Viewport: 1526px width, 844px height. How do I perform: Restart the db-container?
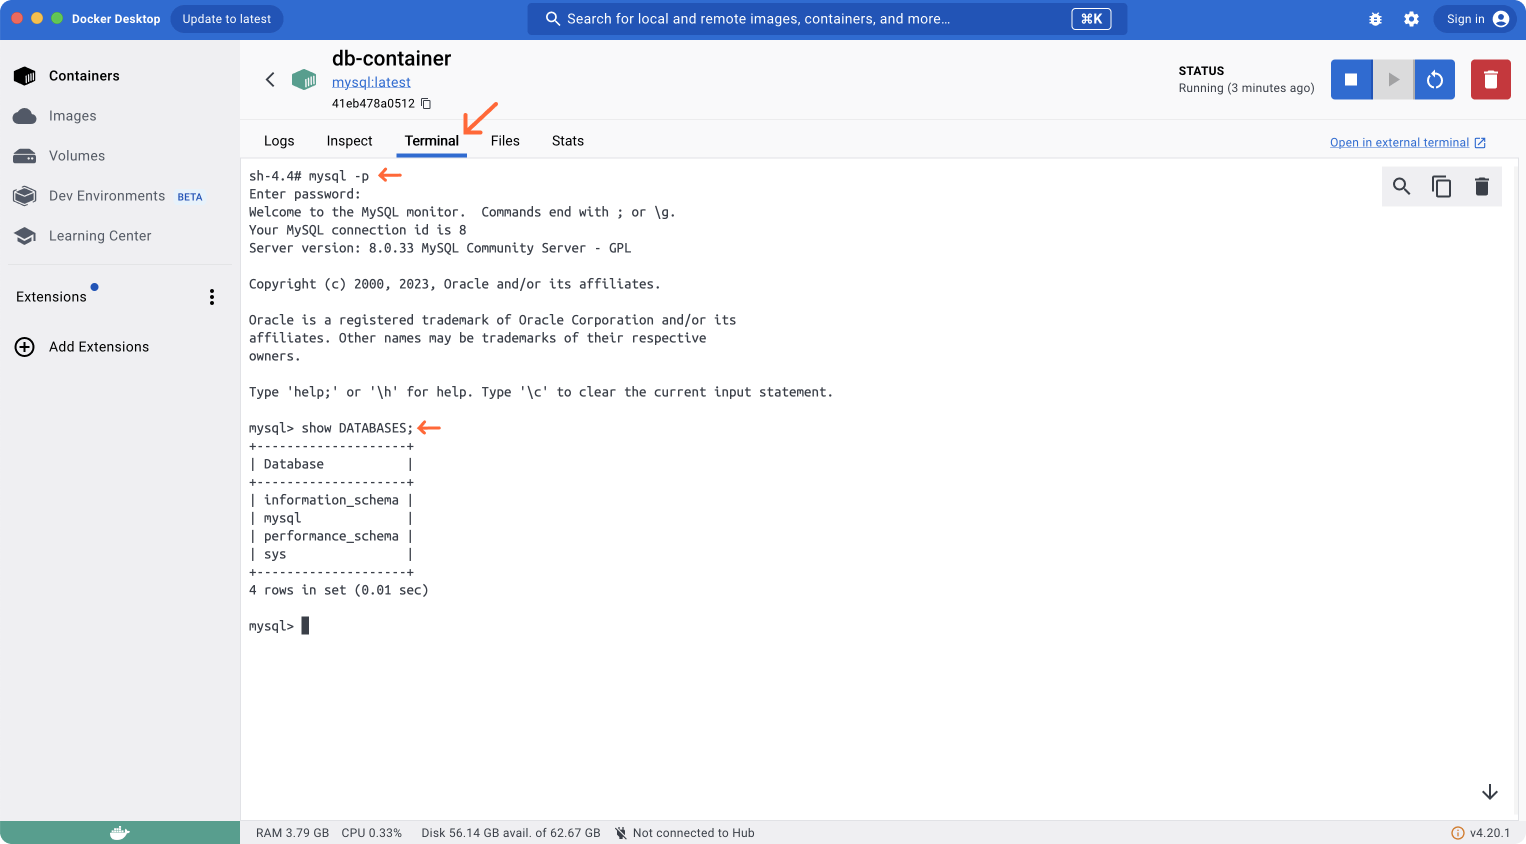pos(1435,79)
